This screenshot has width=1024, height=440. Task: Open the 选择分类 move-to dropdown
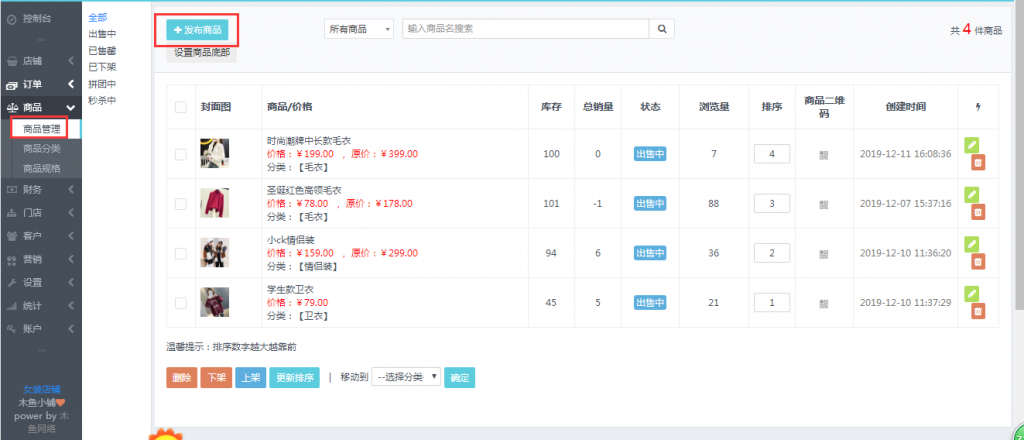click(406, 378)
